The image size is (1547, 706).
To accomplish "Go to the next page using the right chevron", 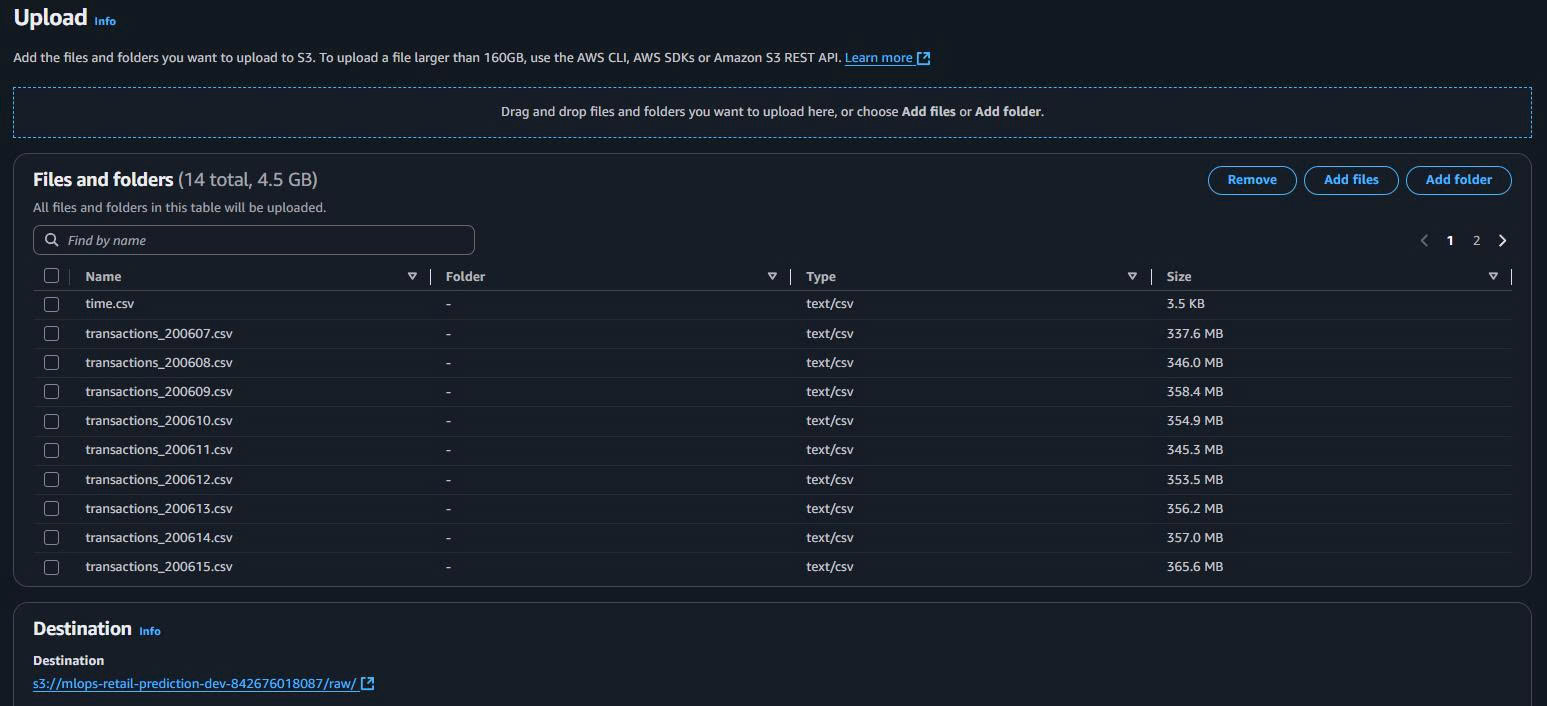I will click(1502, 240).
